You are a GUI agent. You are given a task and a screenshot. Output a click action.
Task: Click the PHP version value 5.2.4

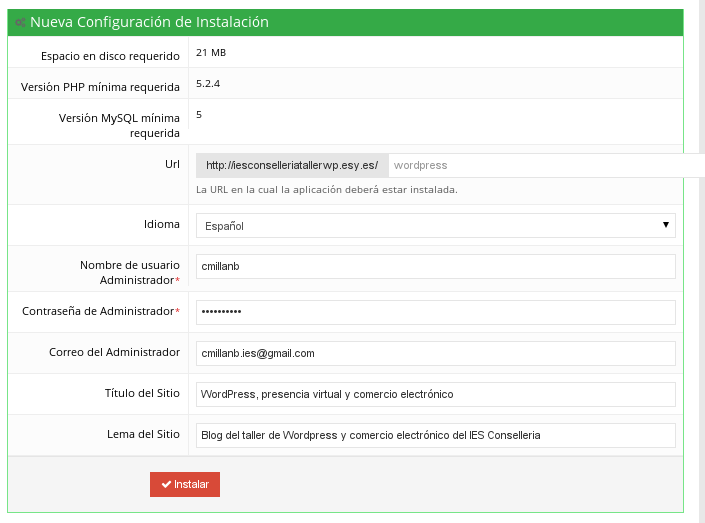208,84
